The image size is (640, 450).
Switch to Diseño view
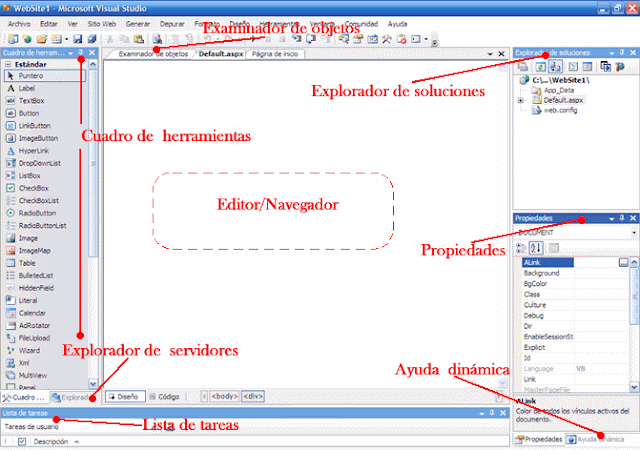coord(125,397)
